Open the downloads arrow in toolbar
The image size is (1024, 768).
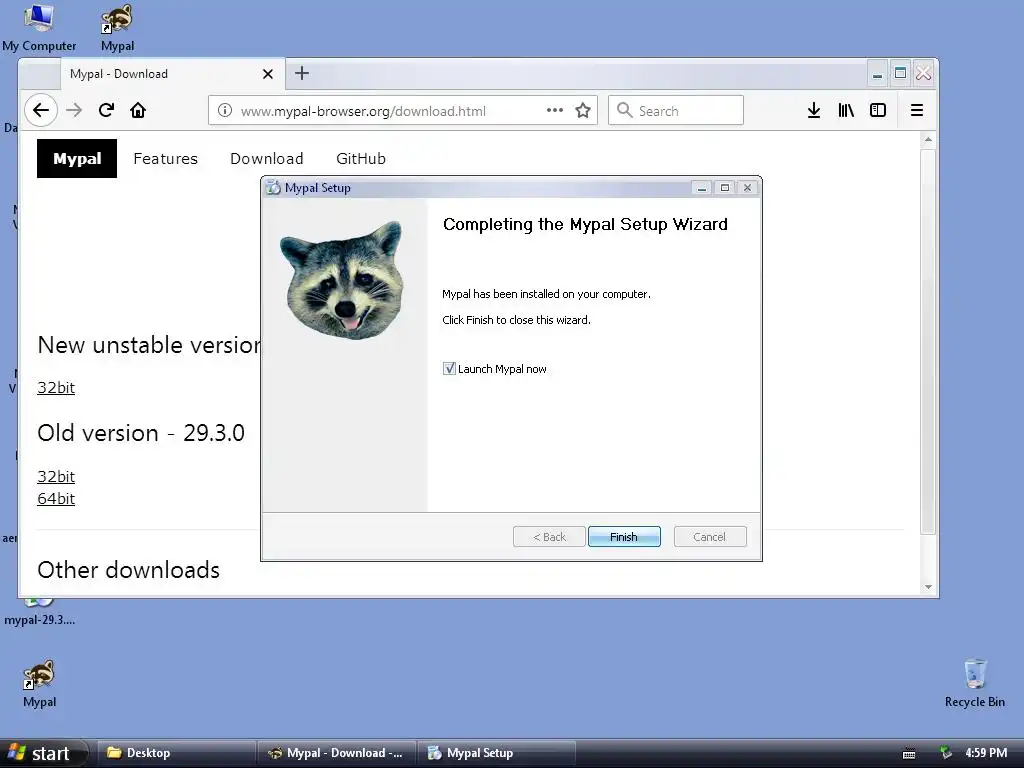pyautogui.click(x=814, y=110)
